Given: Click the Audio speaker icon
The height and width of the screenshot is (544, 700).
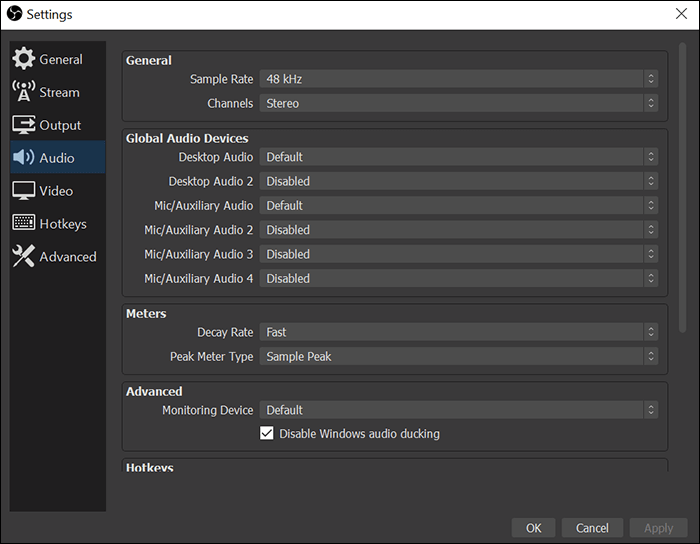Looking at the screenshot, I should (x=23, y=158).
